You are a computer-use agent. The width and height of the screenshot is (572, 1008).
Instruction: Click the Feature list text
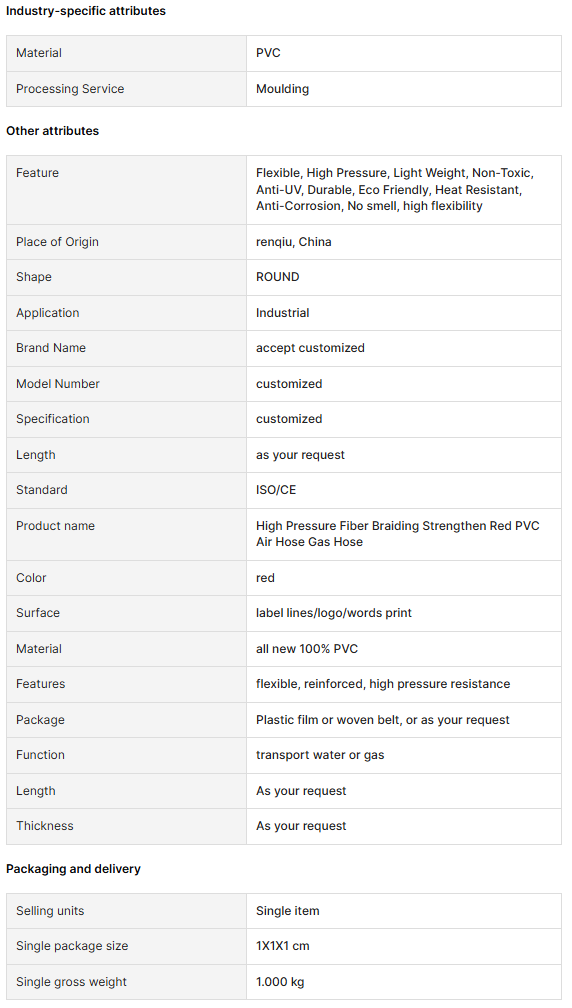coord(395,190)
